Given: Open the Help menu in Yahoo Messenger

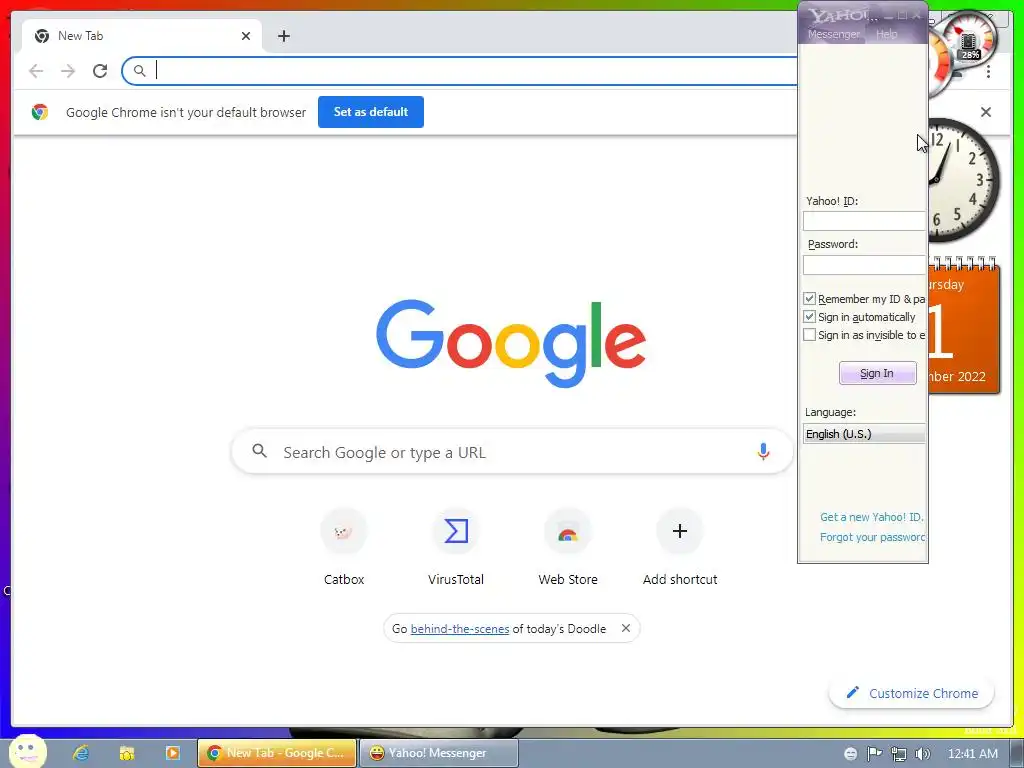Looking at the screenshot, I should (x=886, y=34).
